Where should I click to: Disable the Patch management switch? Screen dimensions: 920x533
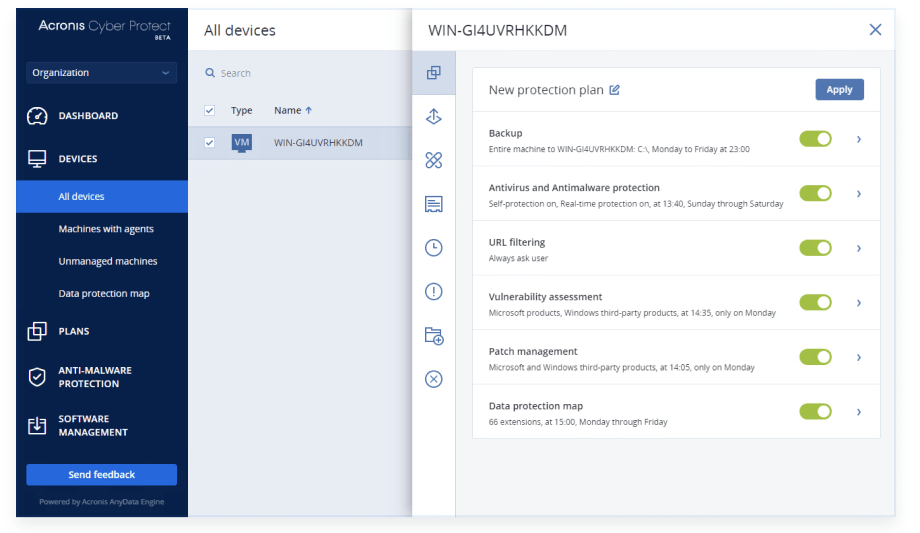pyautogui.click(x=816, y=357)
